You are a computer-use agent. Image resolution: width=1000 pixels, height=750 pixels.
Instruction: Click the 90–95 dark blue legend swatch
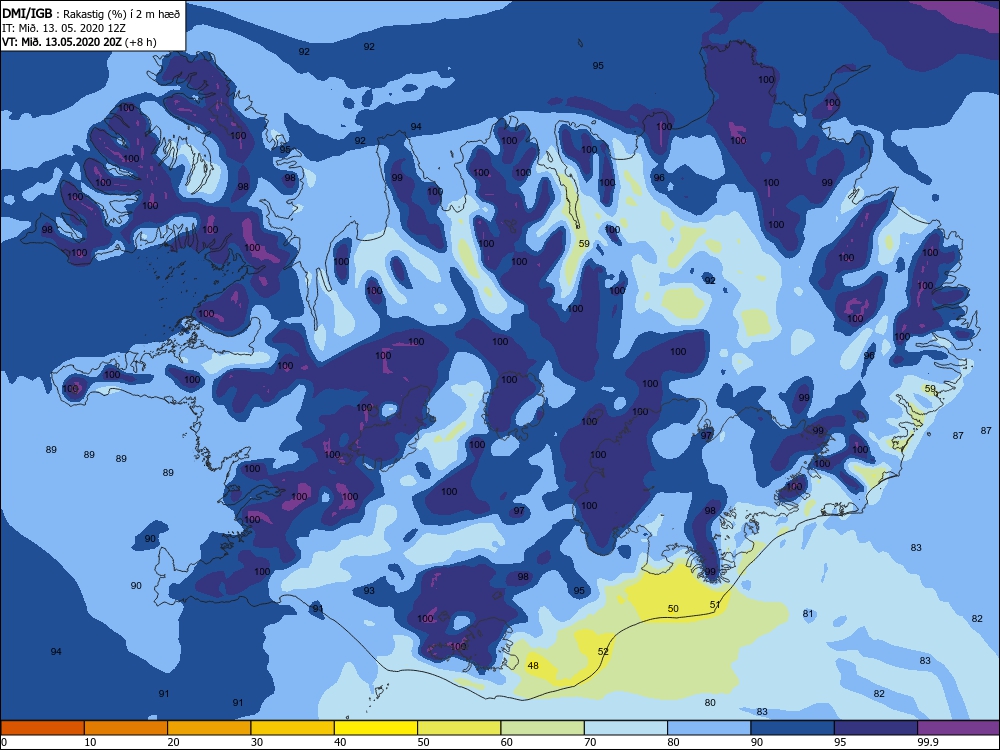(x=793, y=728)
